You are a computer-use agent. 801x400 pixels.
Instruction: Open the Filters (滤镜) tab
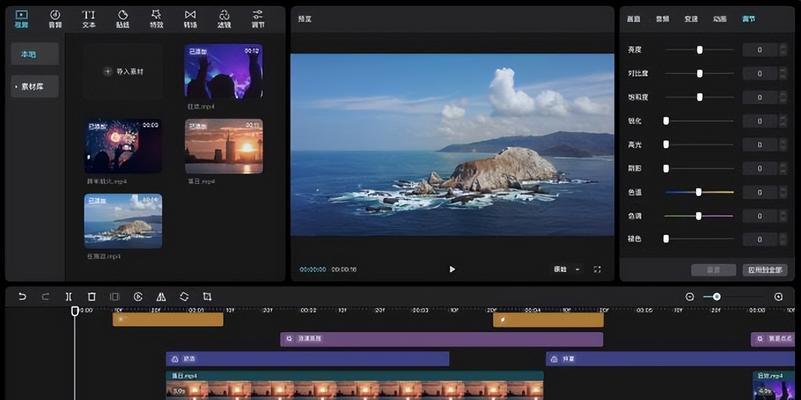pyautogui.click(x=224, y=19)
